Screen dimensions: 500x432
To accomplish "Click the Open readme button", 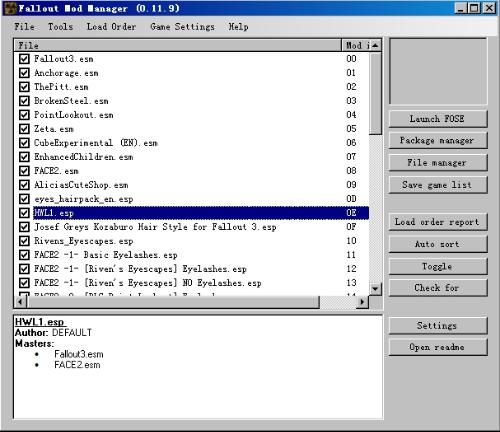I will click(x=438, y=347).
